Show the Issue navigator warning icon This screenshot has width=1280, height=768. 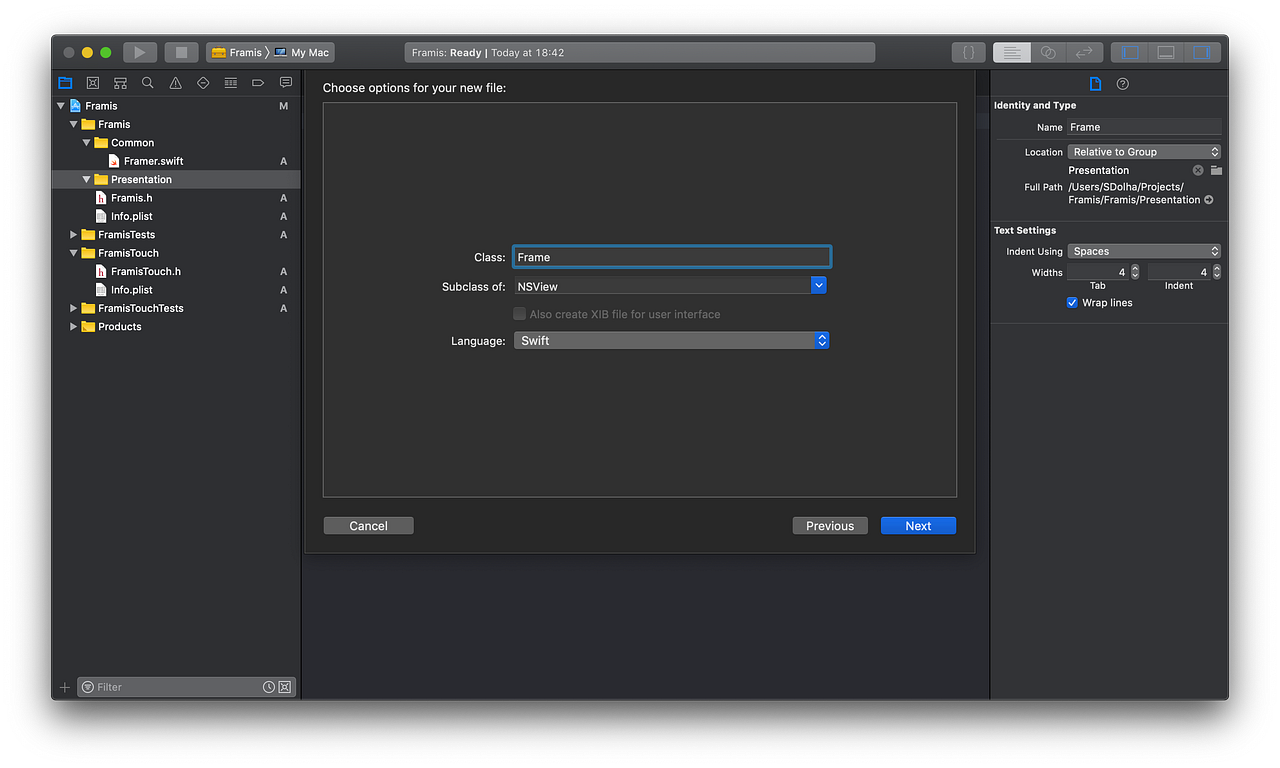176,82
